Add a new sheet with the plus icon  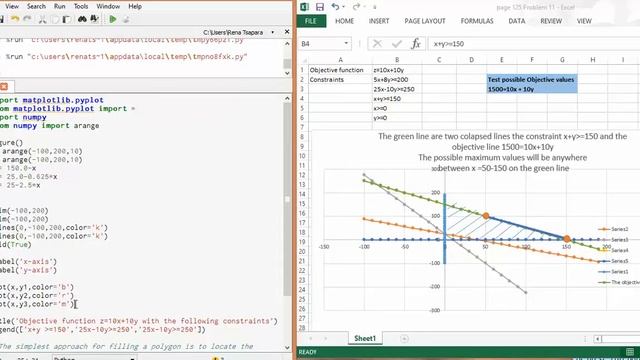[404, 339]
